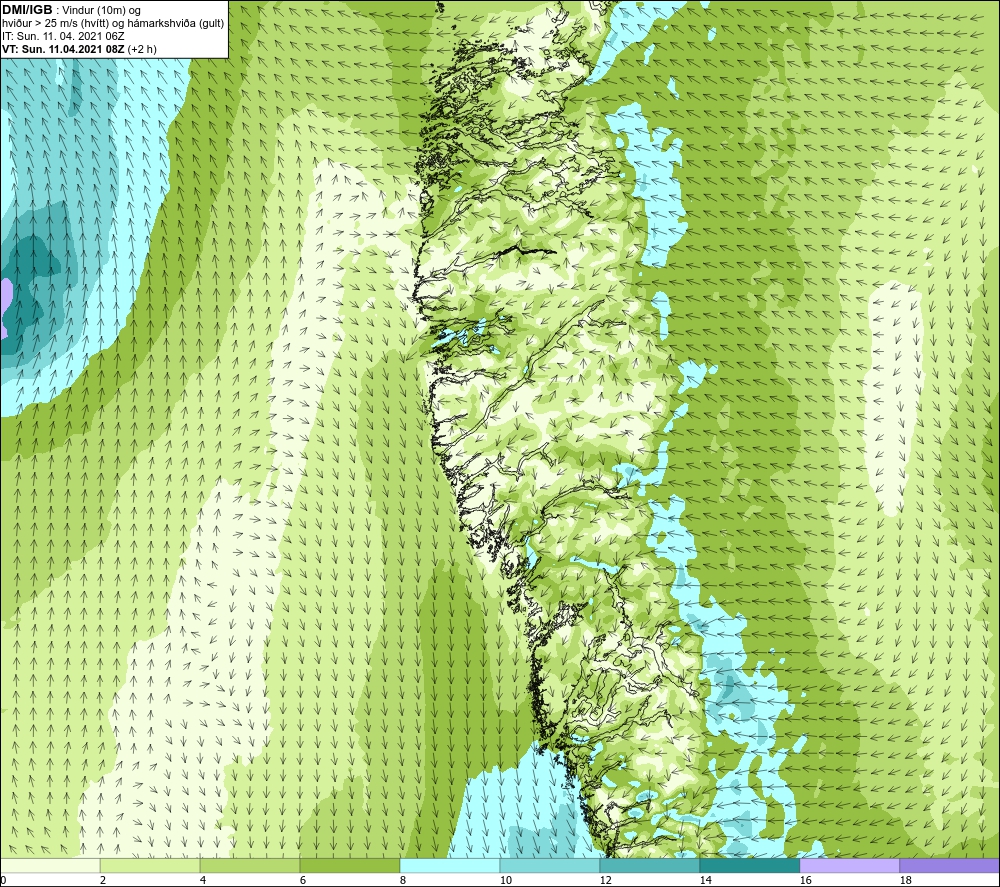Image resolution: width=1000 pixels, height=887 pixels.
Task: Click the scale label '12'
Action: pos(606,881)
